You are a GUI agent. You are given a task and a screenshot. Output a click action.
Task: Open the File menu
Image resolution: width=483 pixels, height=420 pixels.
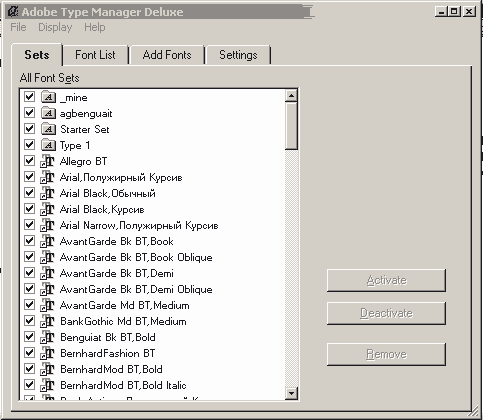(18, 27)
